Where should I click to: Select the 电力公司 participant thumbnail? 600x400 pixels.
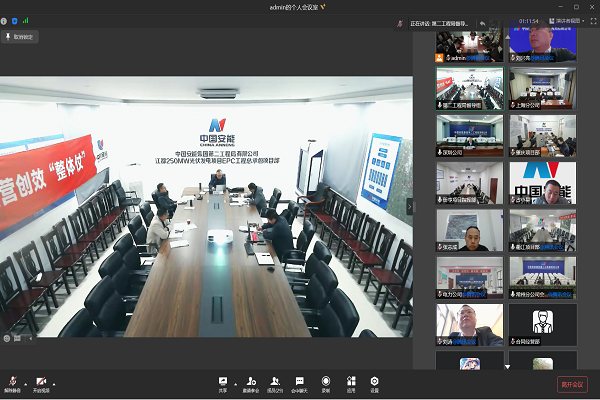coord(470,278)
